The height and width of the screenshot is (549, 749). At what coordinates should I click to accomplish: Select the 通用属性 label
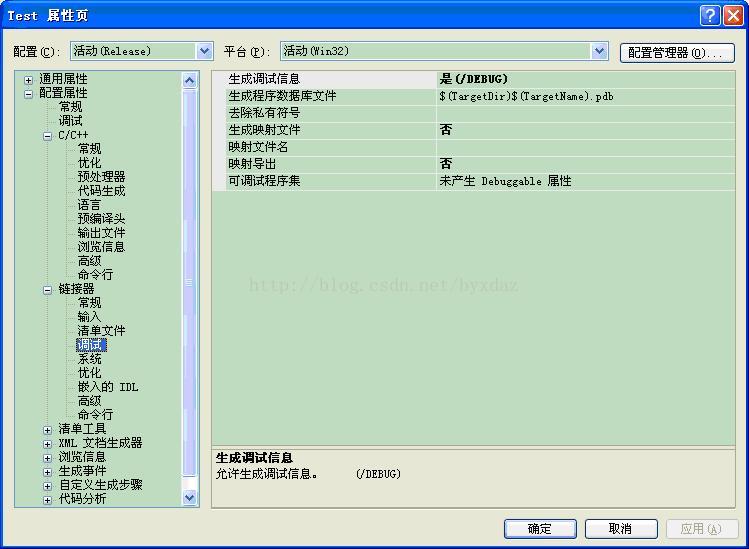(x=63, y=79)
